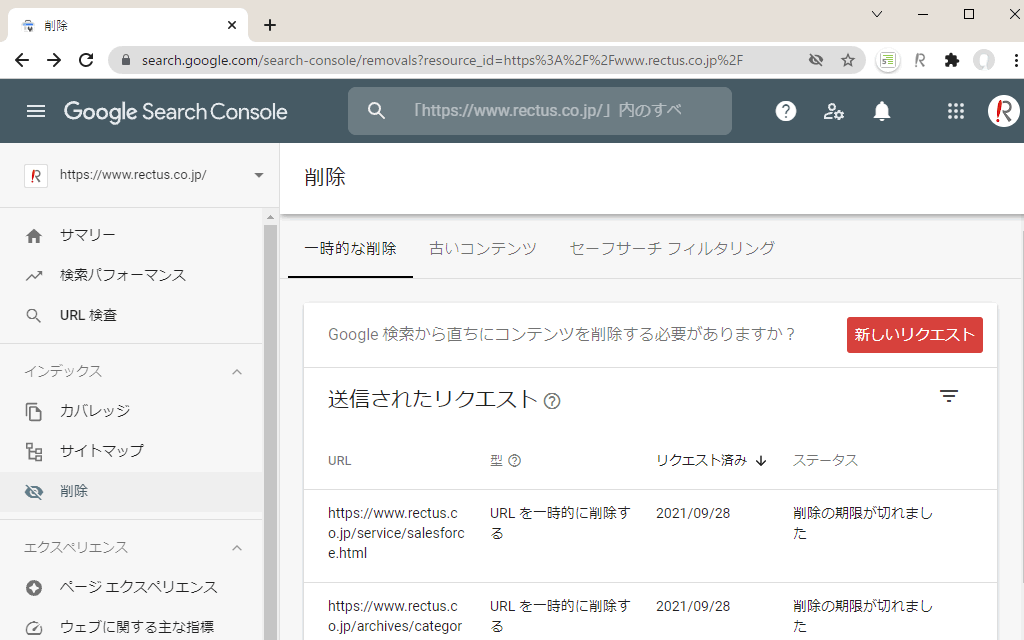
Task: Bookmark this page with the star icon
Action: click(848, 60)
